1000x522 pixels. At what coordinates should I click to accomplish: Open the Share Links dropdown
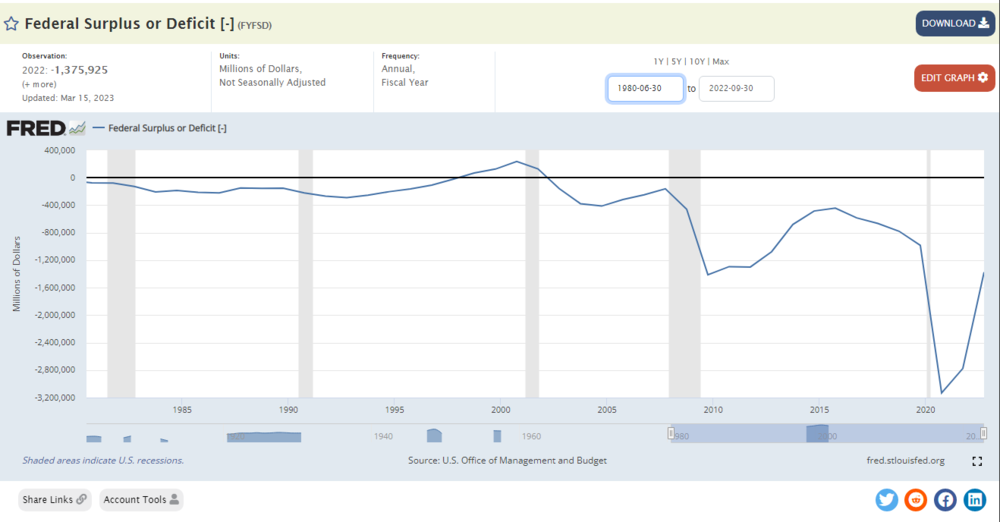point(54,500)
